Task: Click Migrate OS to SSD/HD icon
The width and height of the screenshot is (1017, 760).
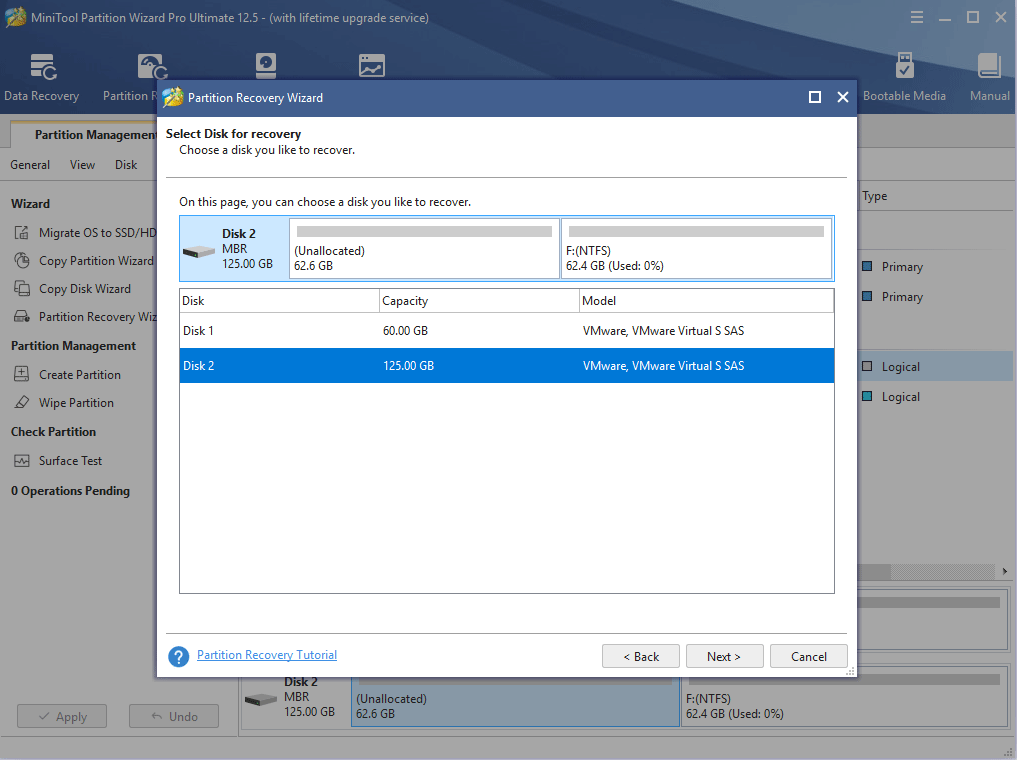Action: click(21, 233)
